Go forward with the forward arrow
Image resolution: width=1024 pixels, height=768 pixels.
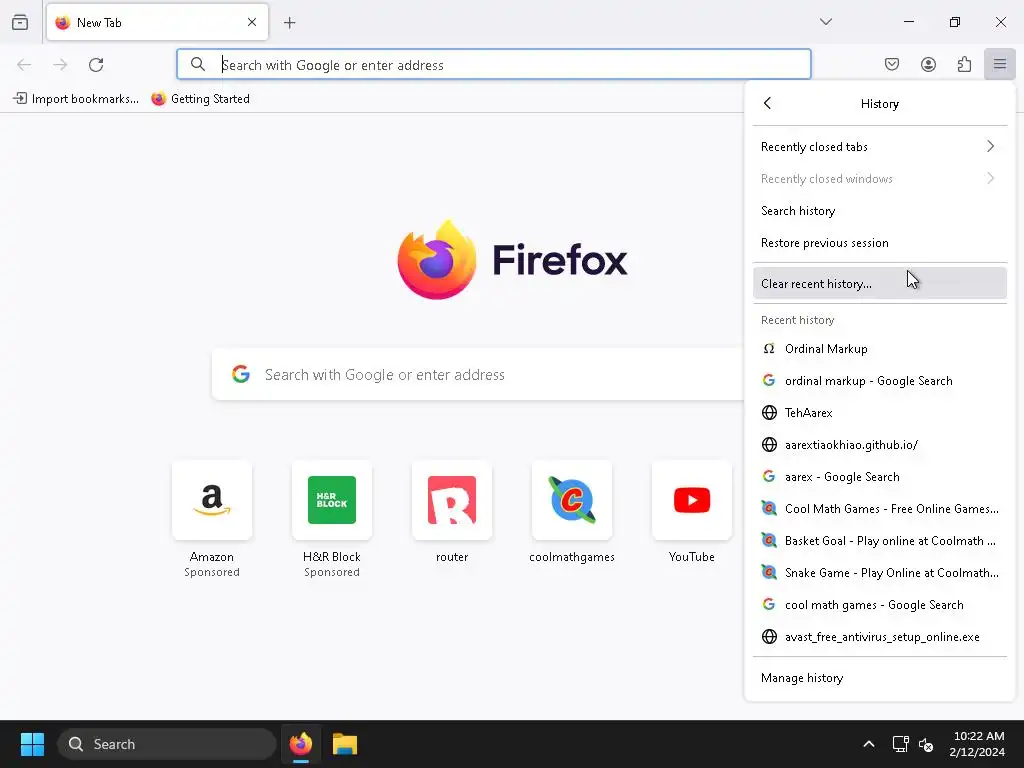[60, 65]
